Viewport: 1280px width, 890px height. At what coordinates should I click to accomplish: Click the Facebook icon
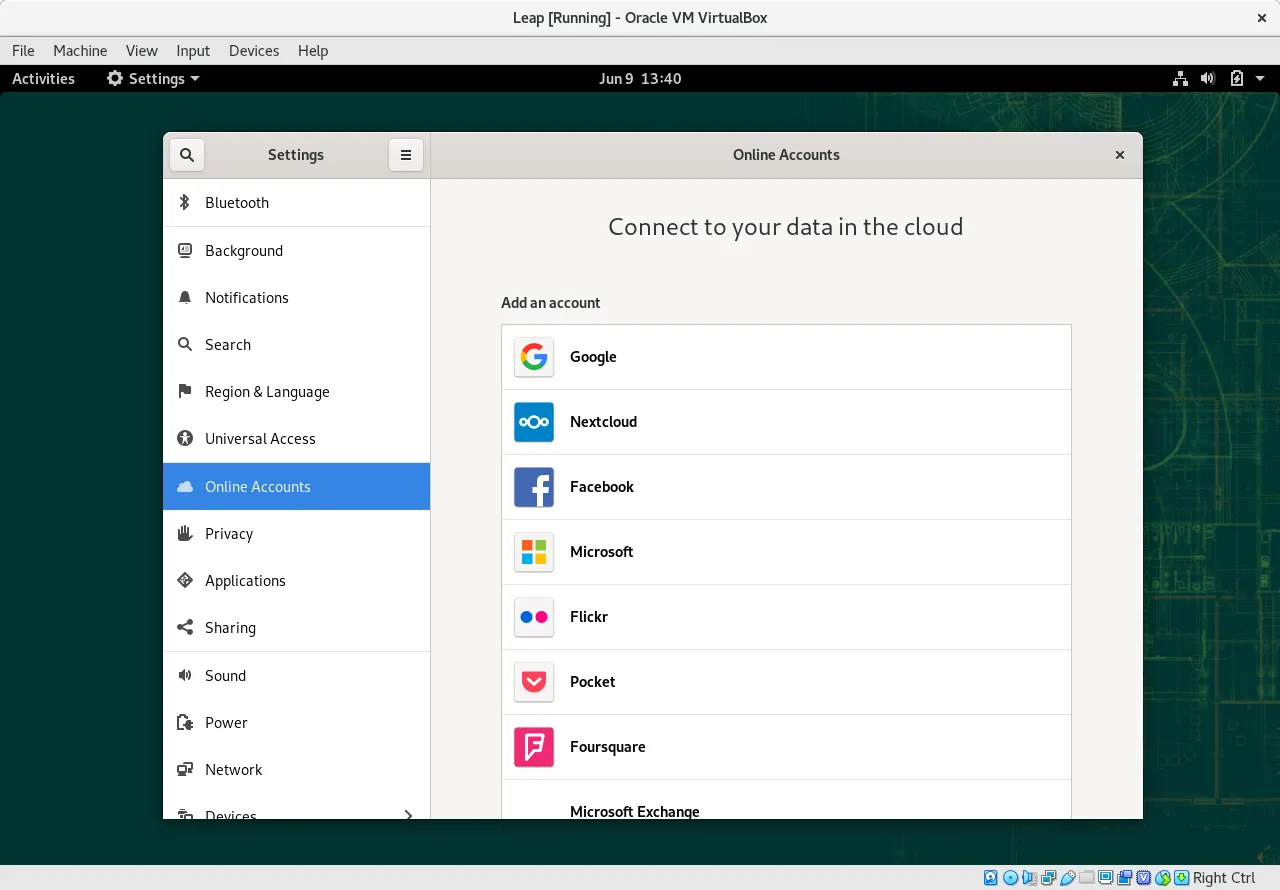click(533, 487)
